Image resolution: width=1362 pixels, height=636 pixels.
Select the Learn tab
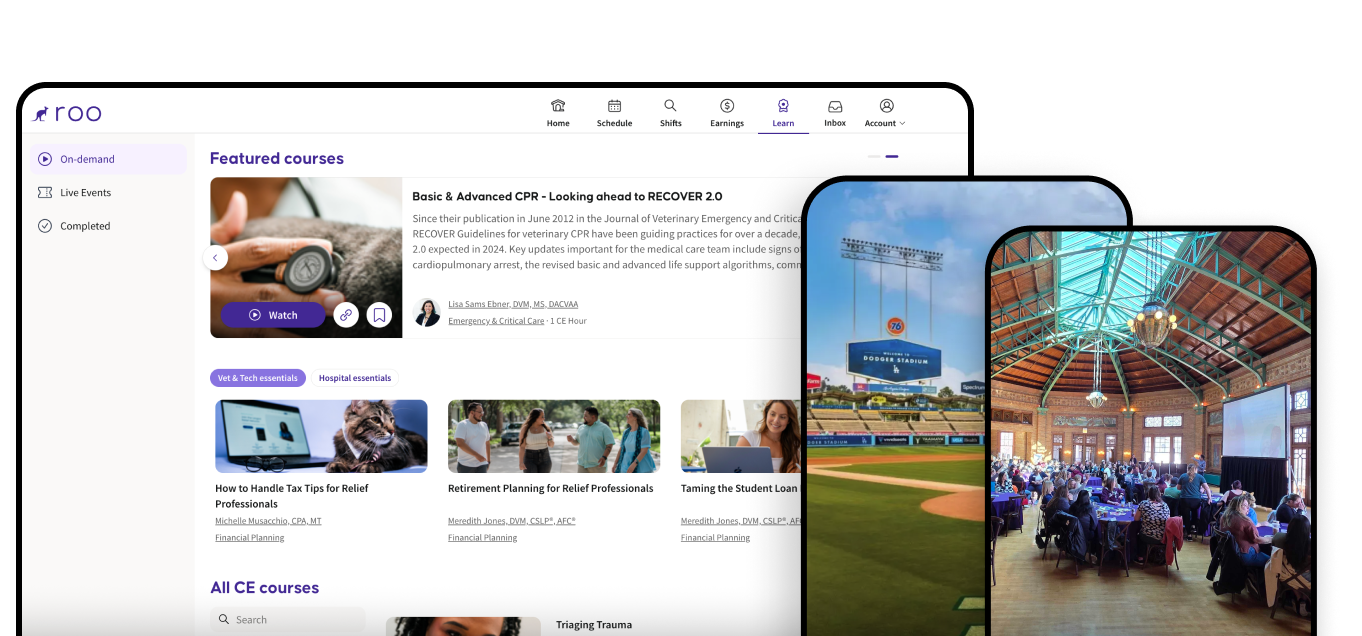783,113
